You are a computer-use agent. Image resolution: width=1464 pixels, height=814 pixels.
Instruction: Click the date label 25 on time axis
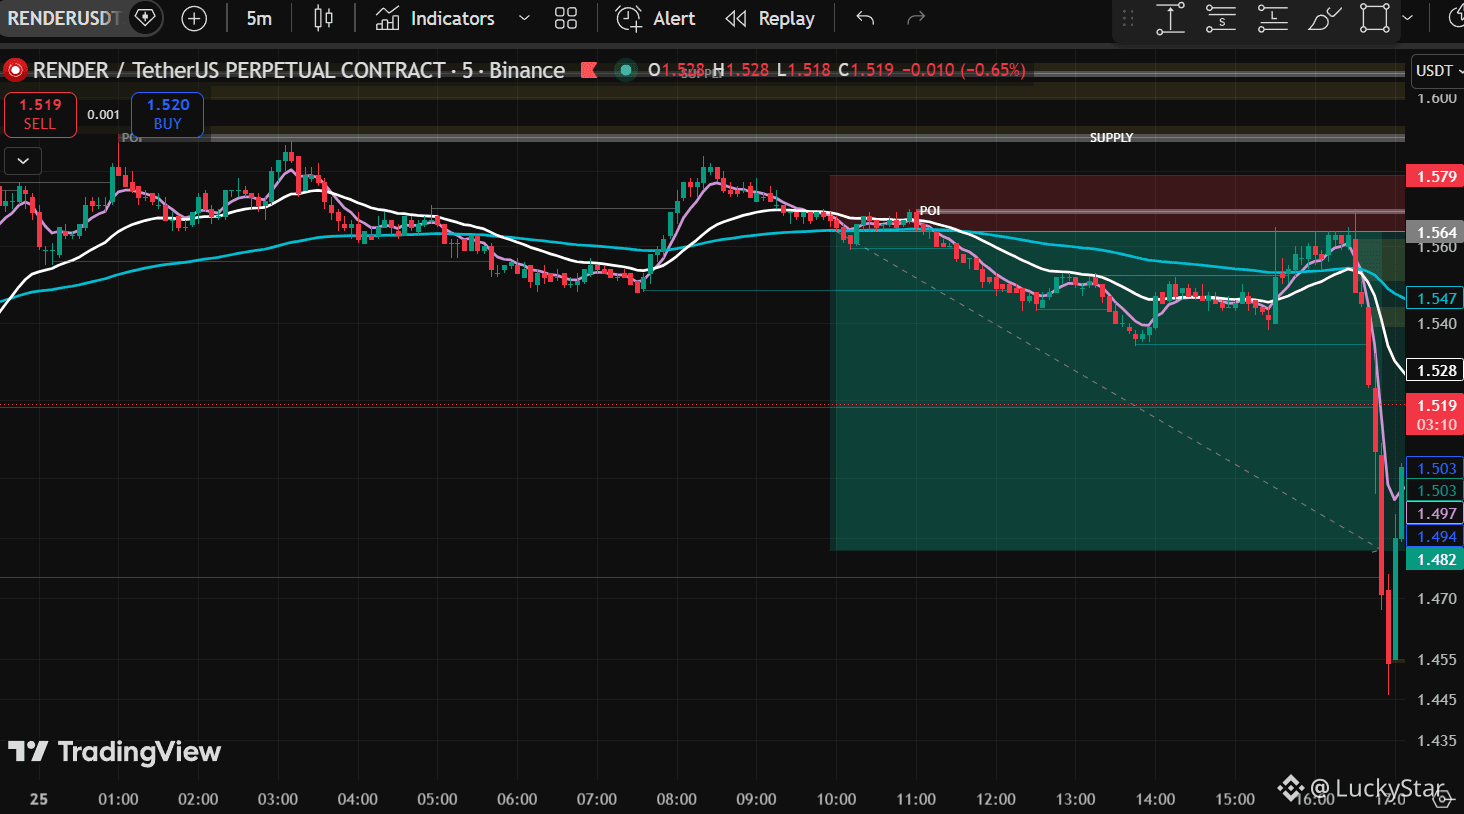click(x=39, y=799)
